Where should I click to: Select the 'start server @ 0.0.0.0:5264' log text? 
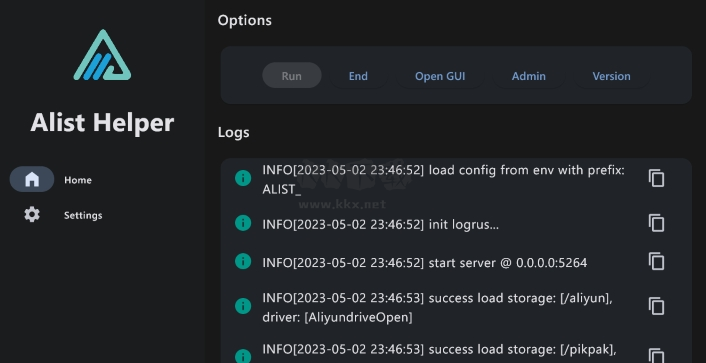[x=507, y=263]
